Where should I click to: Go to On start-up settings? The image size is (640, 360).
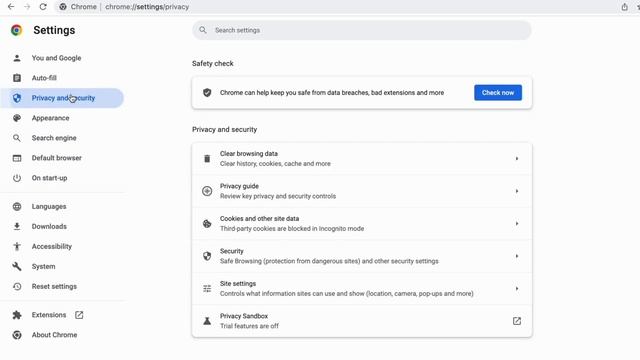(49, 178)
